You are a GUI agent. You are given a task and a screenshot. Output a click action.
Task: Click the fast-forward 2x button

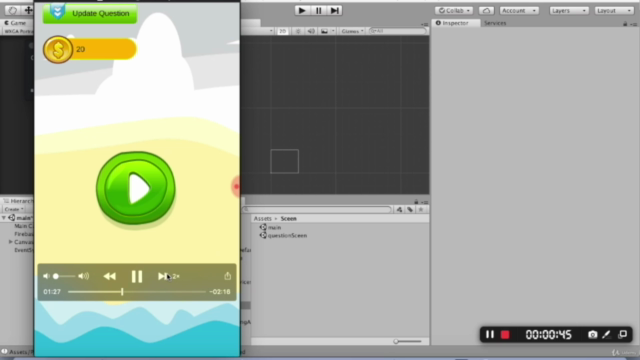click(168, 276)
